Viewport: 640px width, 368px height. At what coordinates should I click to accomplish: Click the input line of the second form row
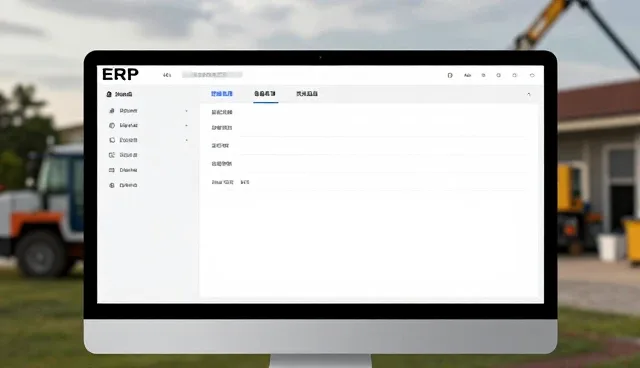384,131
